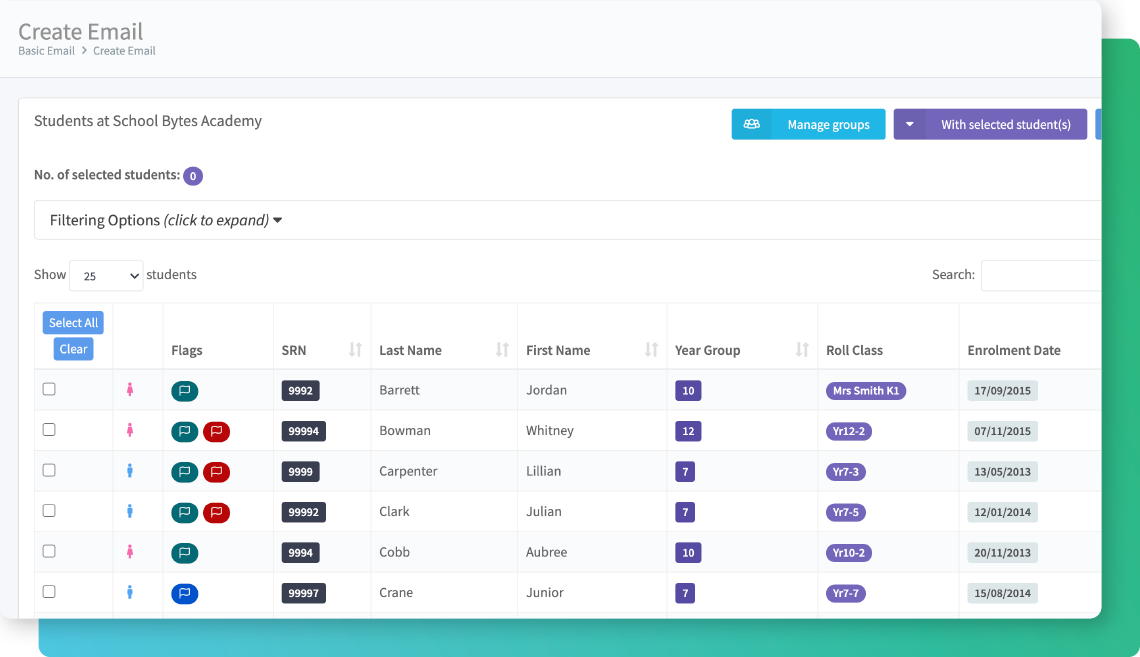
Task: Tick the checkbox for Cobb Aubree
Action: click(49, 551)
